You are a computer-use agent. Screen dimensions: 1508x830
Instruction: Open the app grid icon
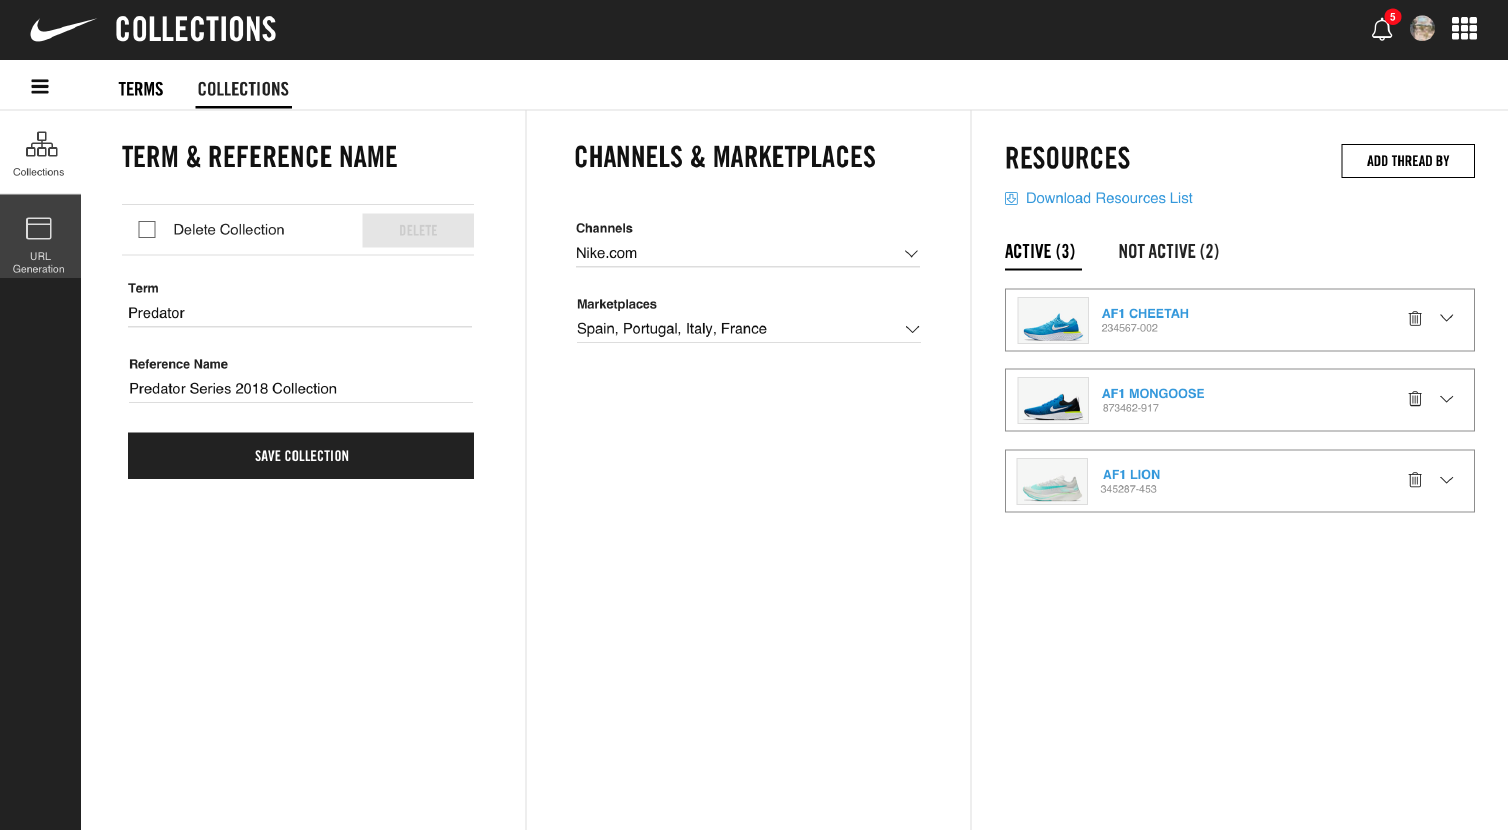[1464, 28]
